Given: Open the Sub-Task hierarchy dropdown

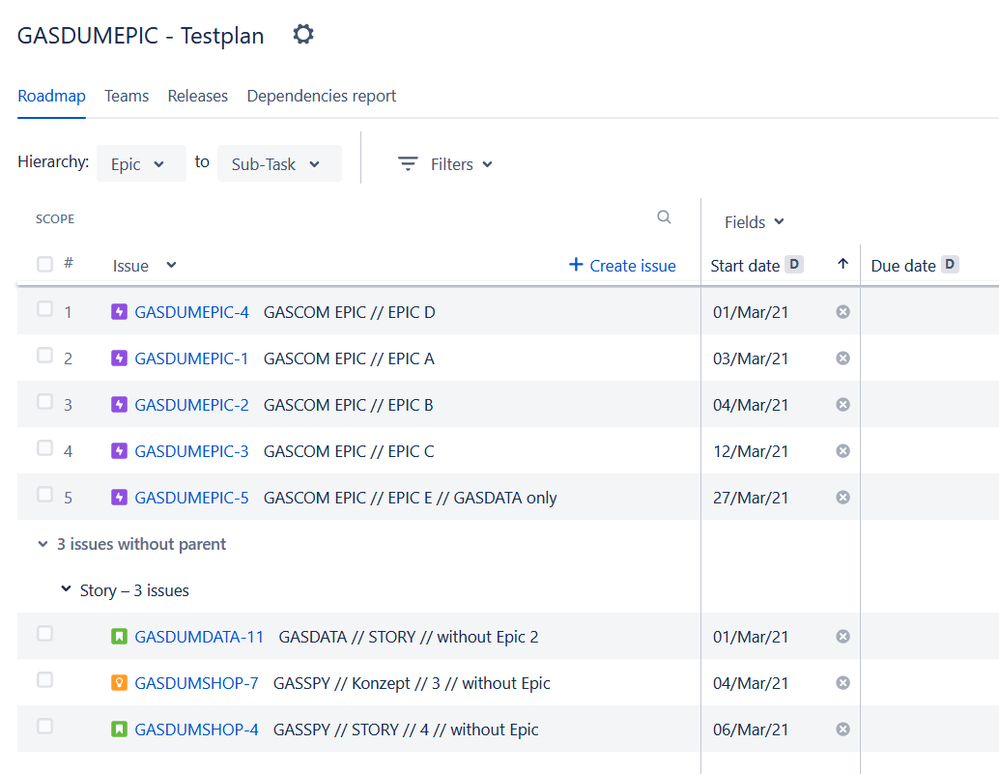Looking at the screenshot, I should click(278, 164).
